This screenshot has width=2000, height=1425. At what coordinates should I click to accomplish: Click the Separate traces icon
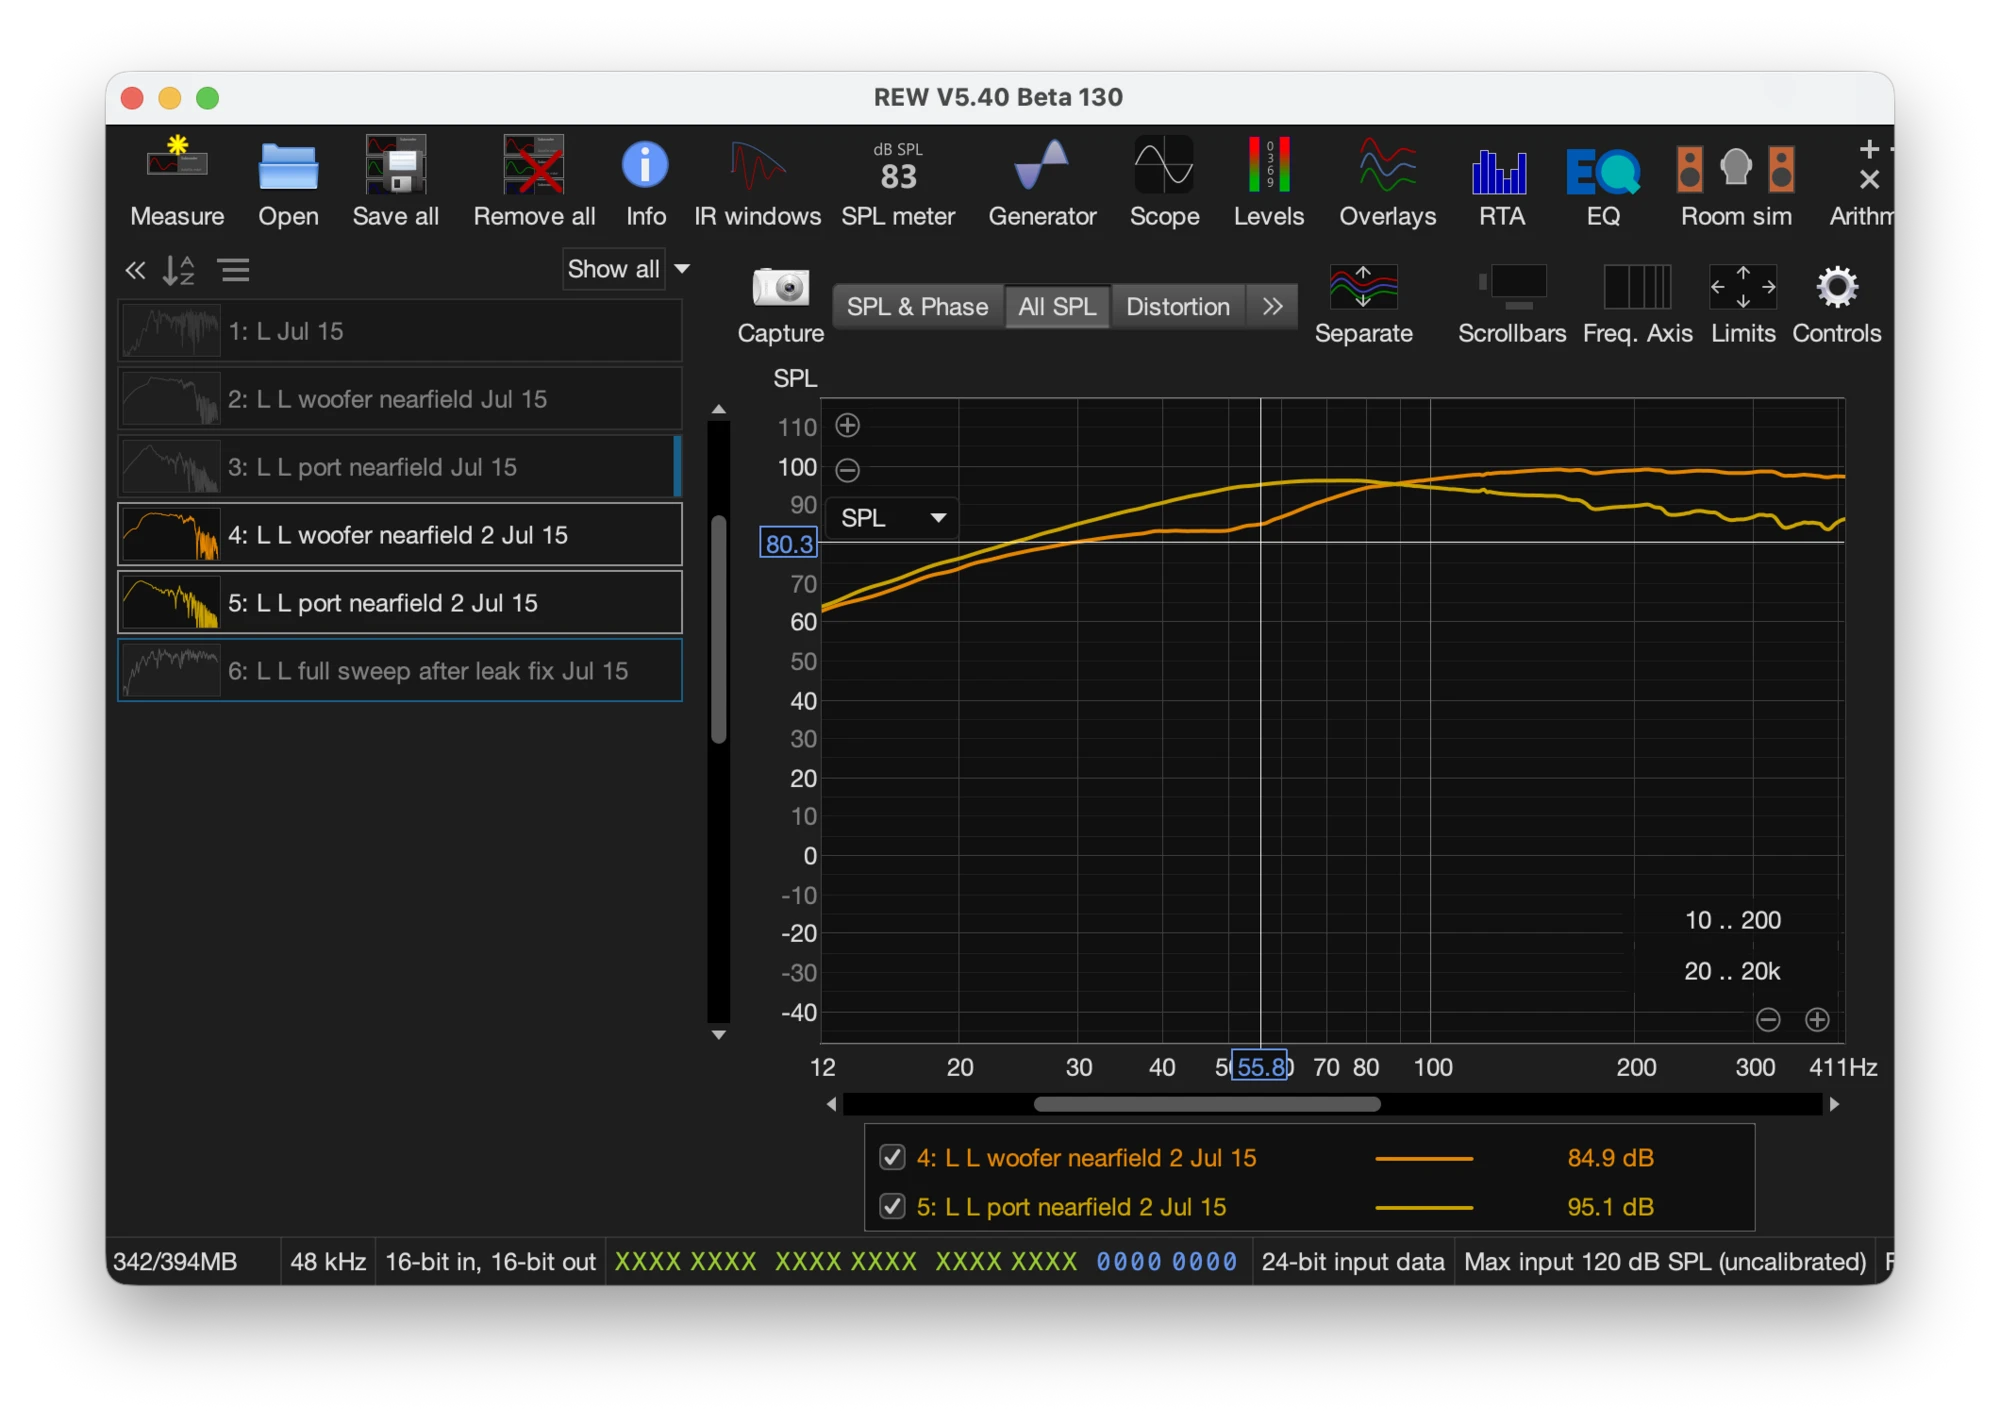point(1363,305)
